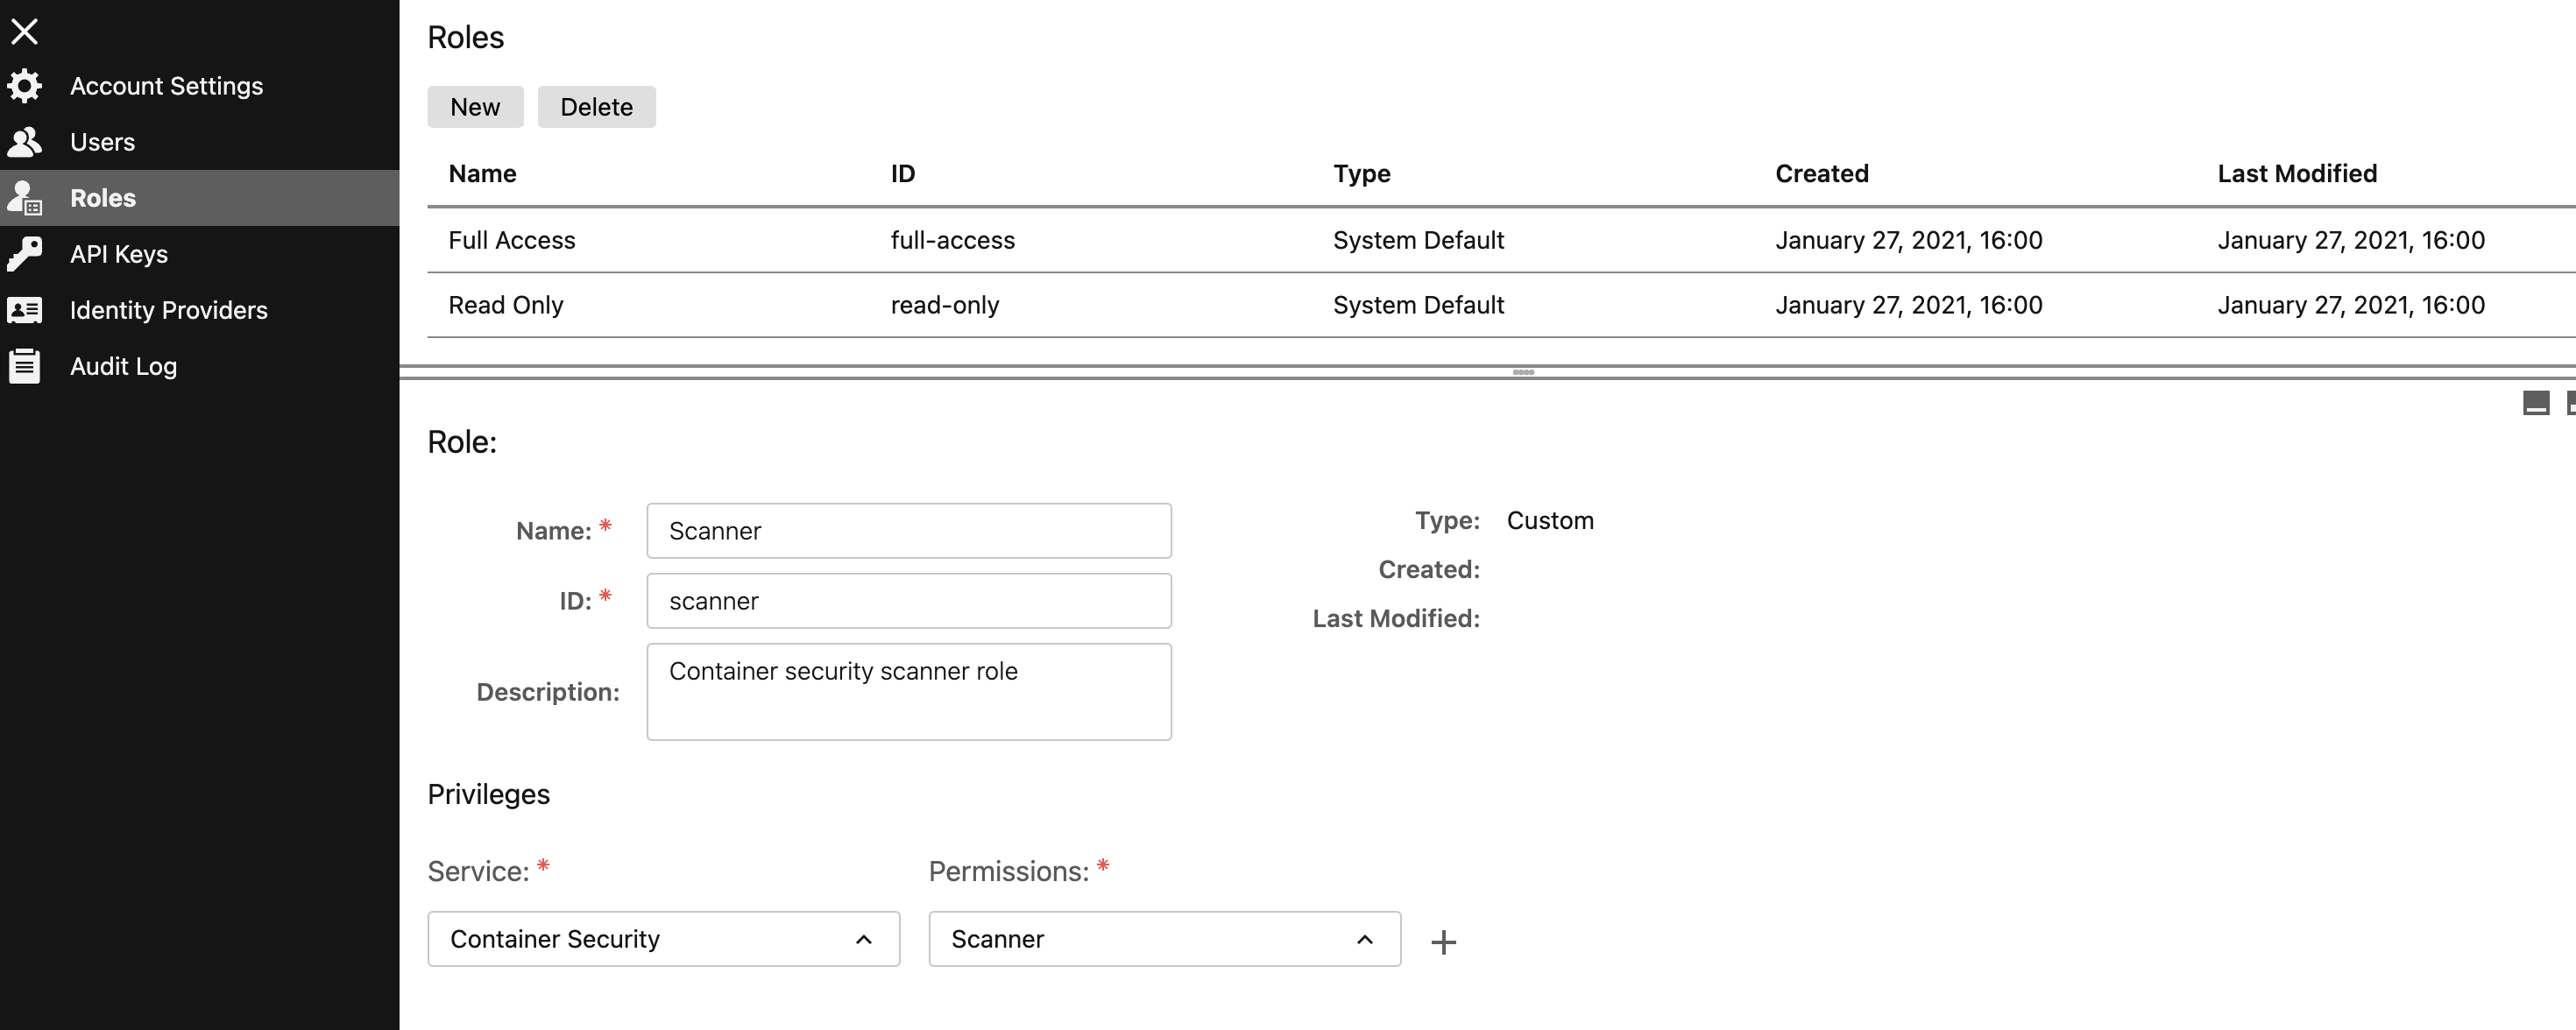Screen dimensions: 2576x1030
Task: Click the Account Settings icon
Action: pos(25,86)
